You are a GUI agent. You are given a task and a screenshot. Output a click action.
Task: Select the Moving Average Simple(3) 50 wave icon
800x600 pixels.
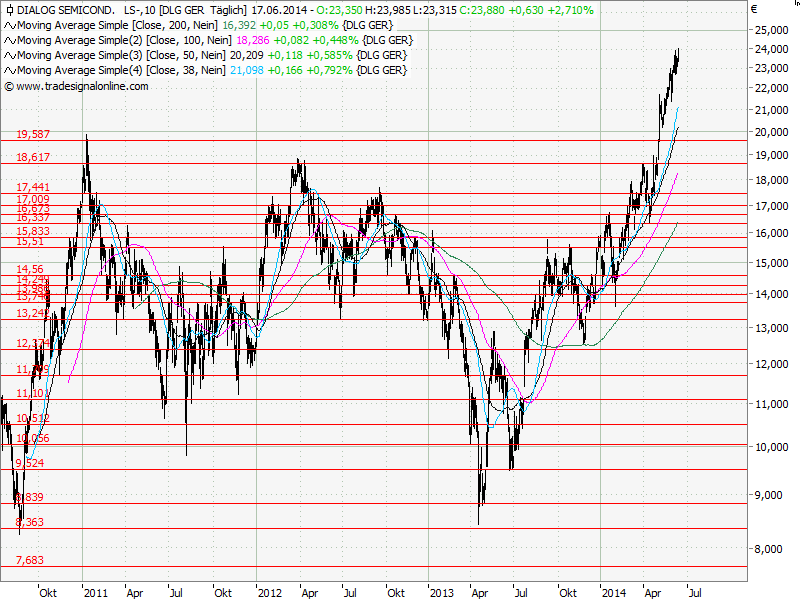click(x=9, y=55)
